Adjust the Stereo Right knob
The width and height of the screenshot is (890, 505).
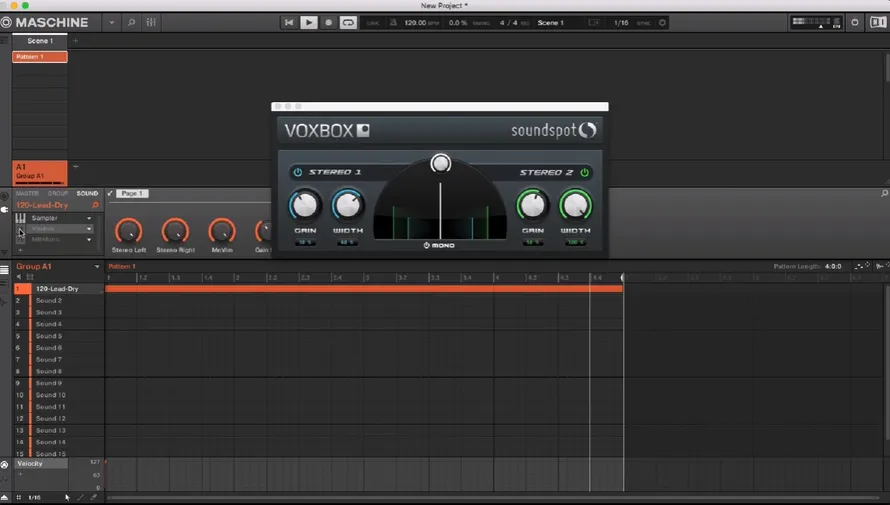175,231
